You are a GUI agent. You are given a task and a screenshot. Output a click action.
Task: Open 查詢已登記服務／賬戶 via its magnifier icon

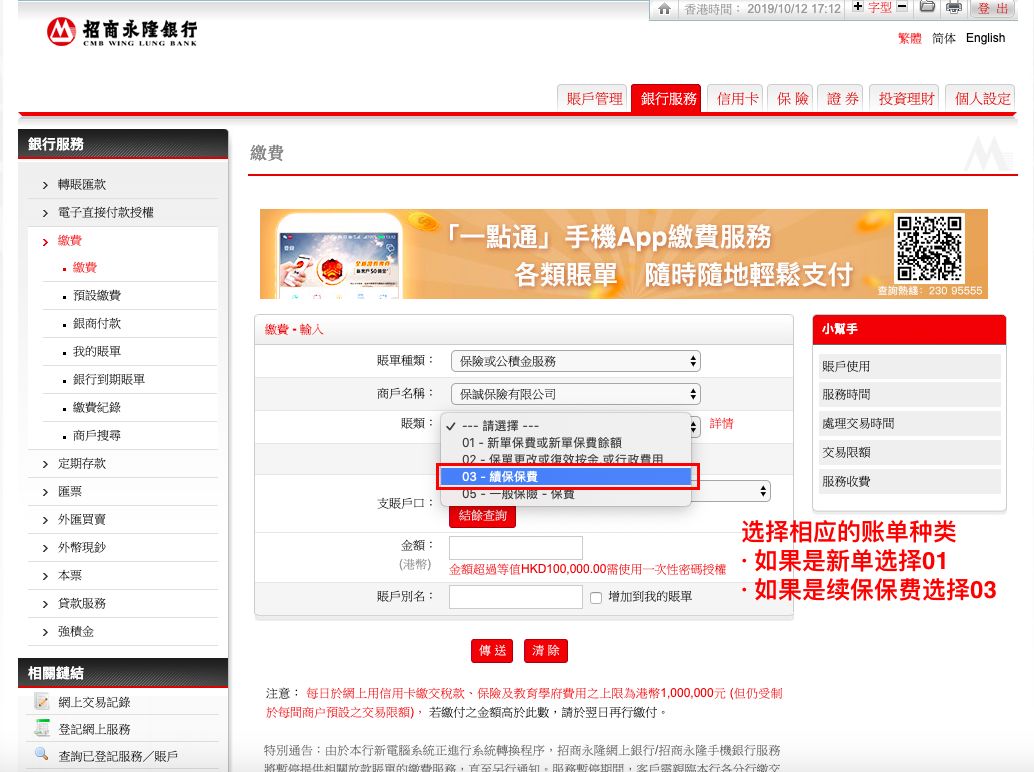(x=42, y=755)
